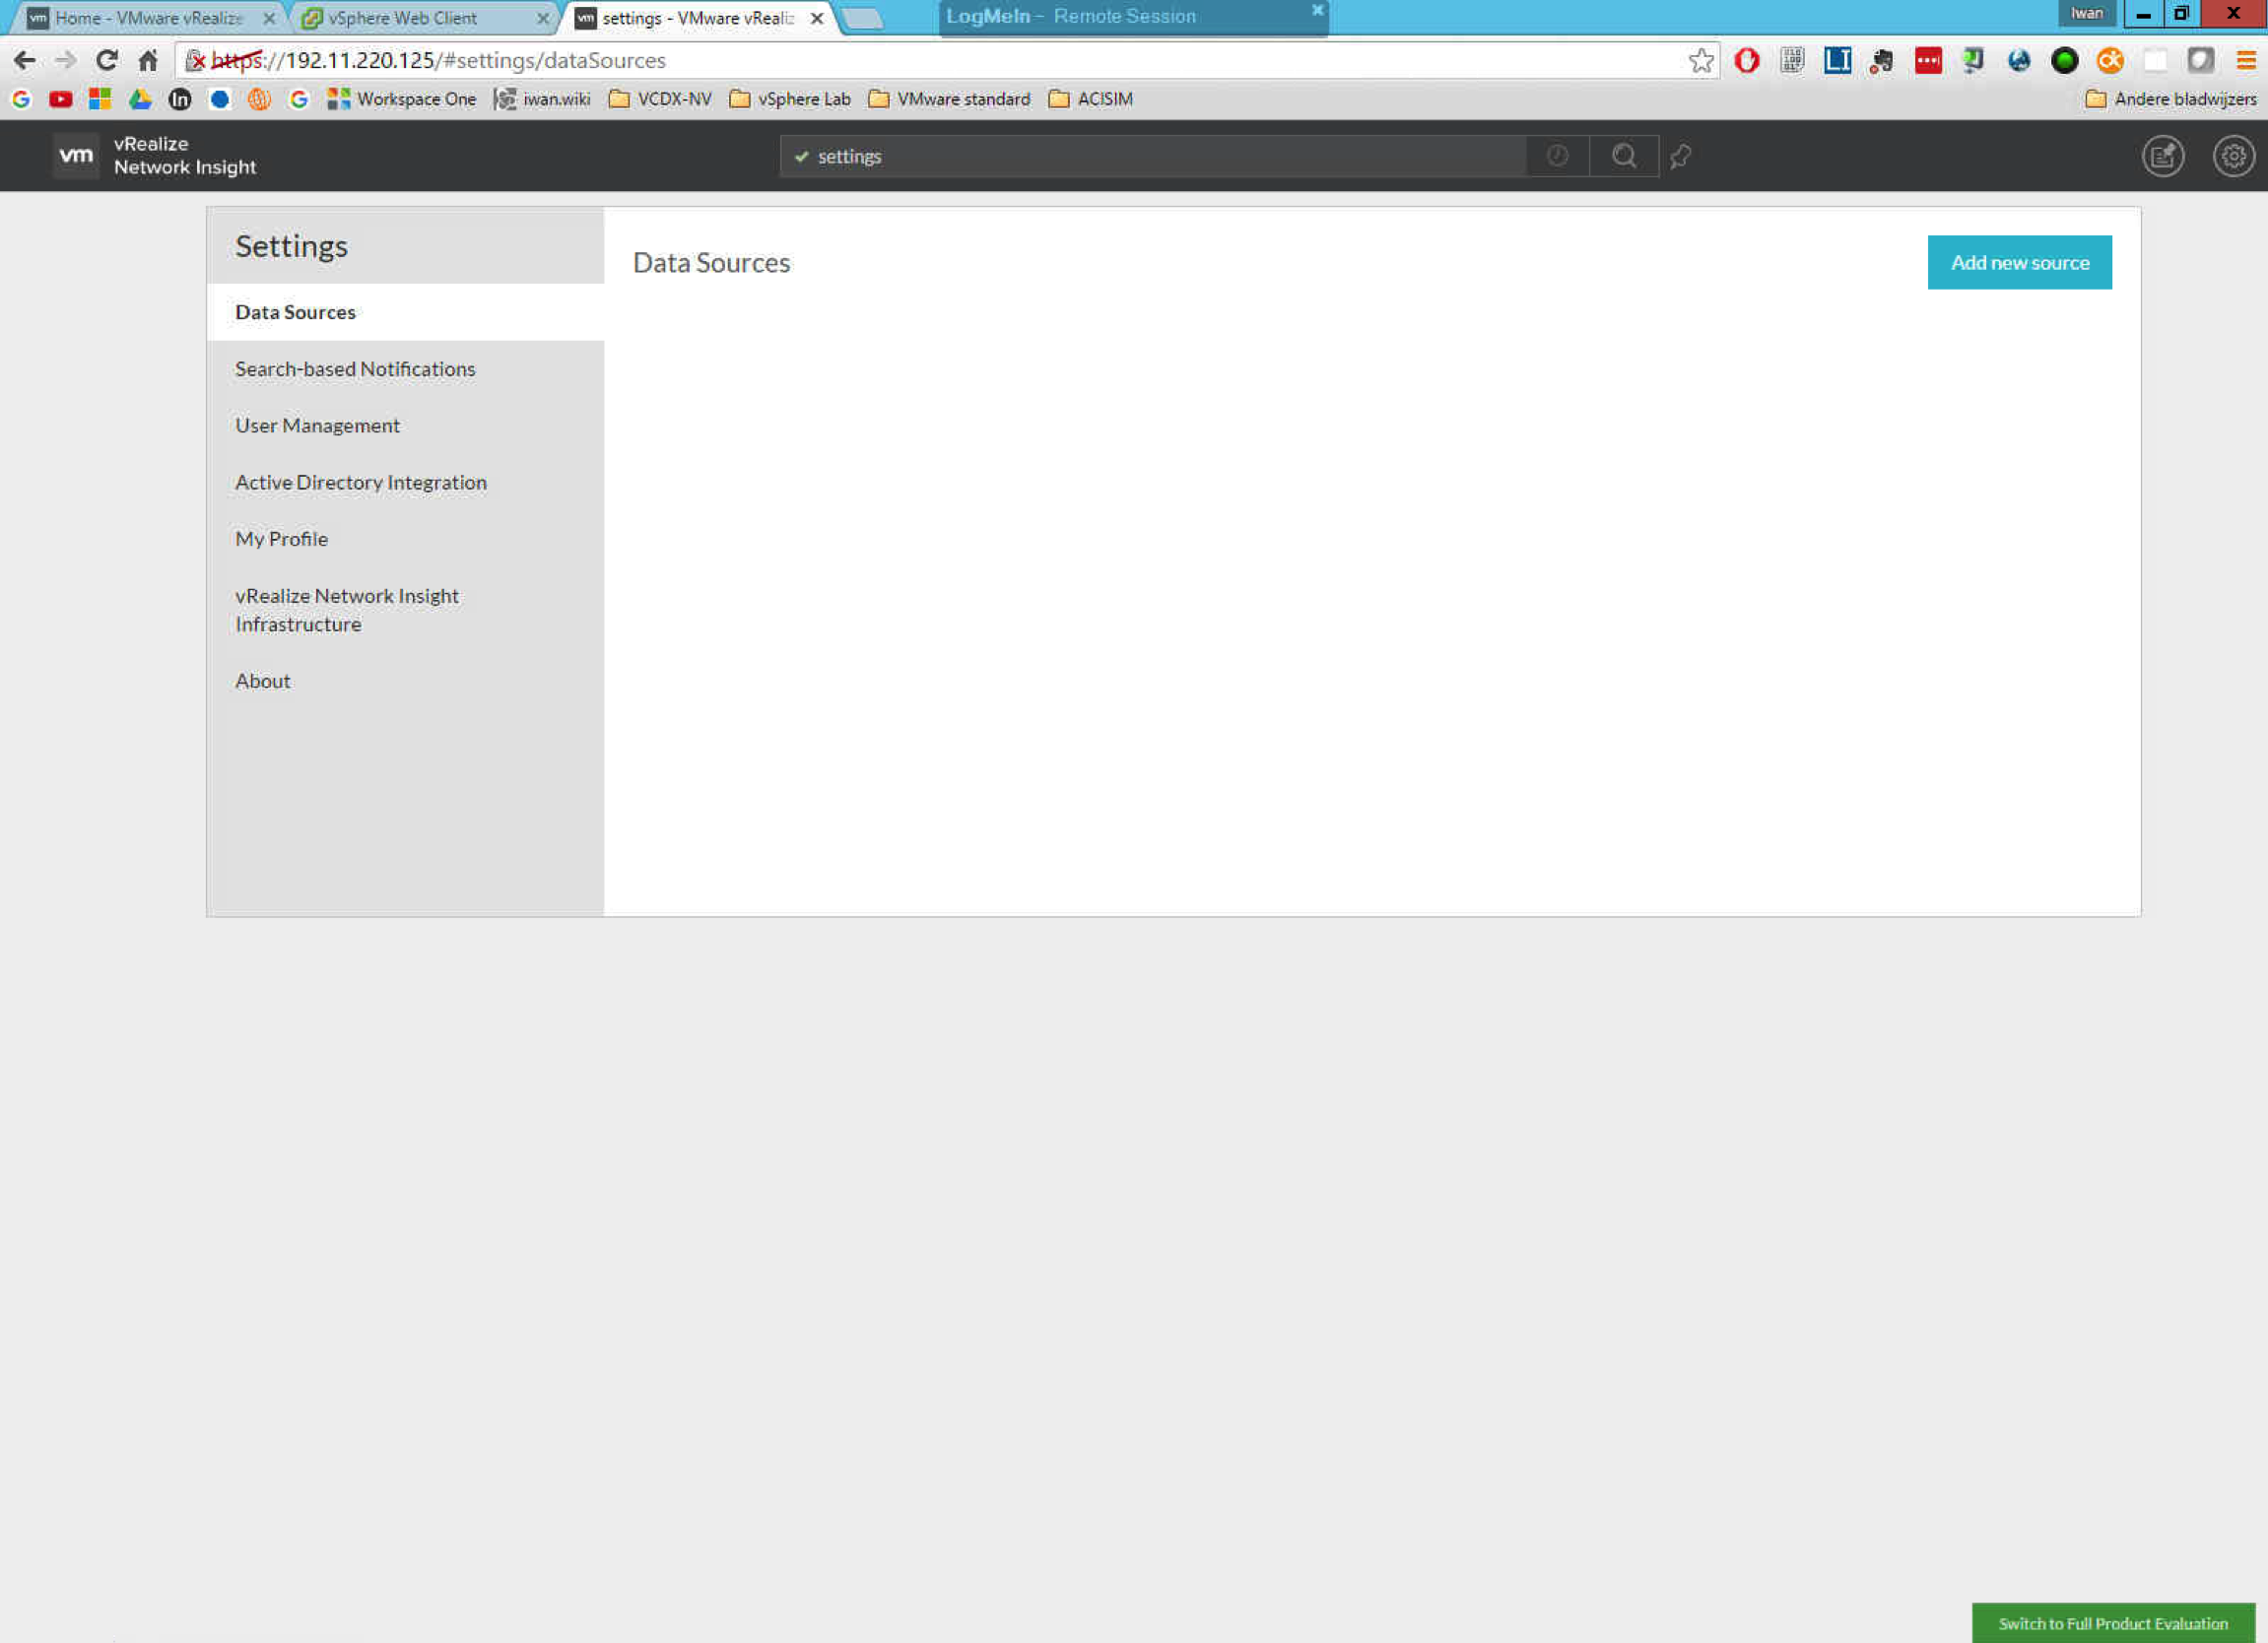Click the VMware vm logo
Image resolution: width=2268 pixels, height=1643 pixels.
click(x=76, y=156)
